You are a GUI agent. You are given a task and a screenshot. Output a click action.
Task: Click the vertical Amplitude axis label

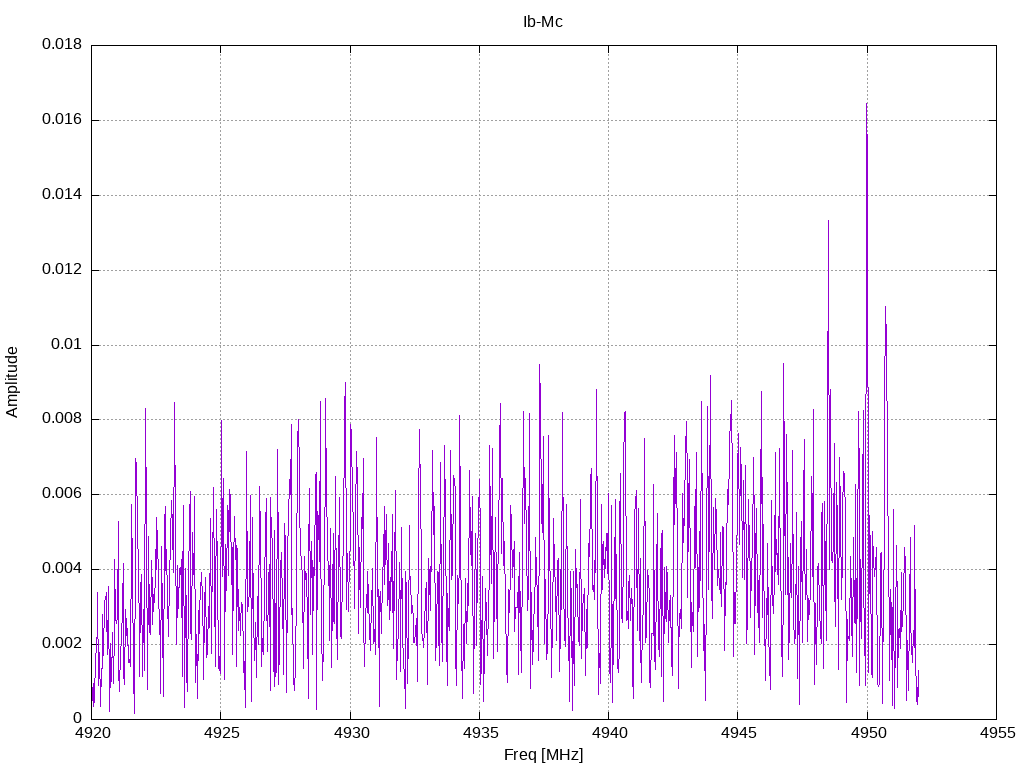[12, 381]
